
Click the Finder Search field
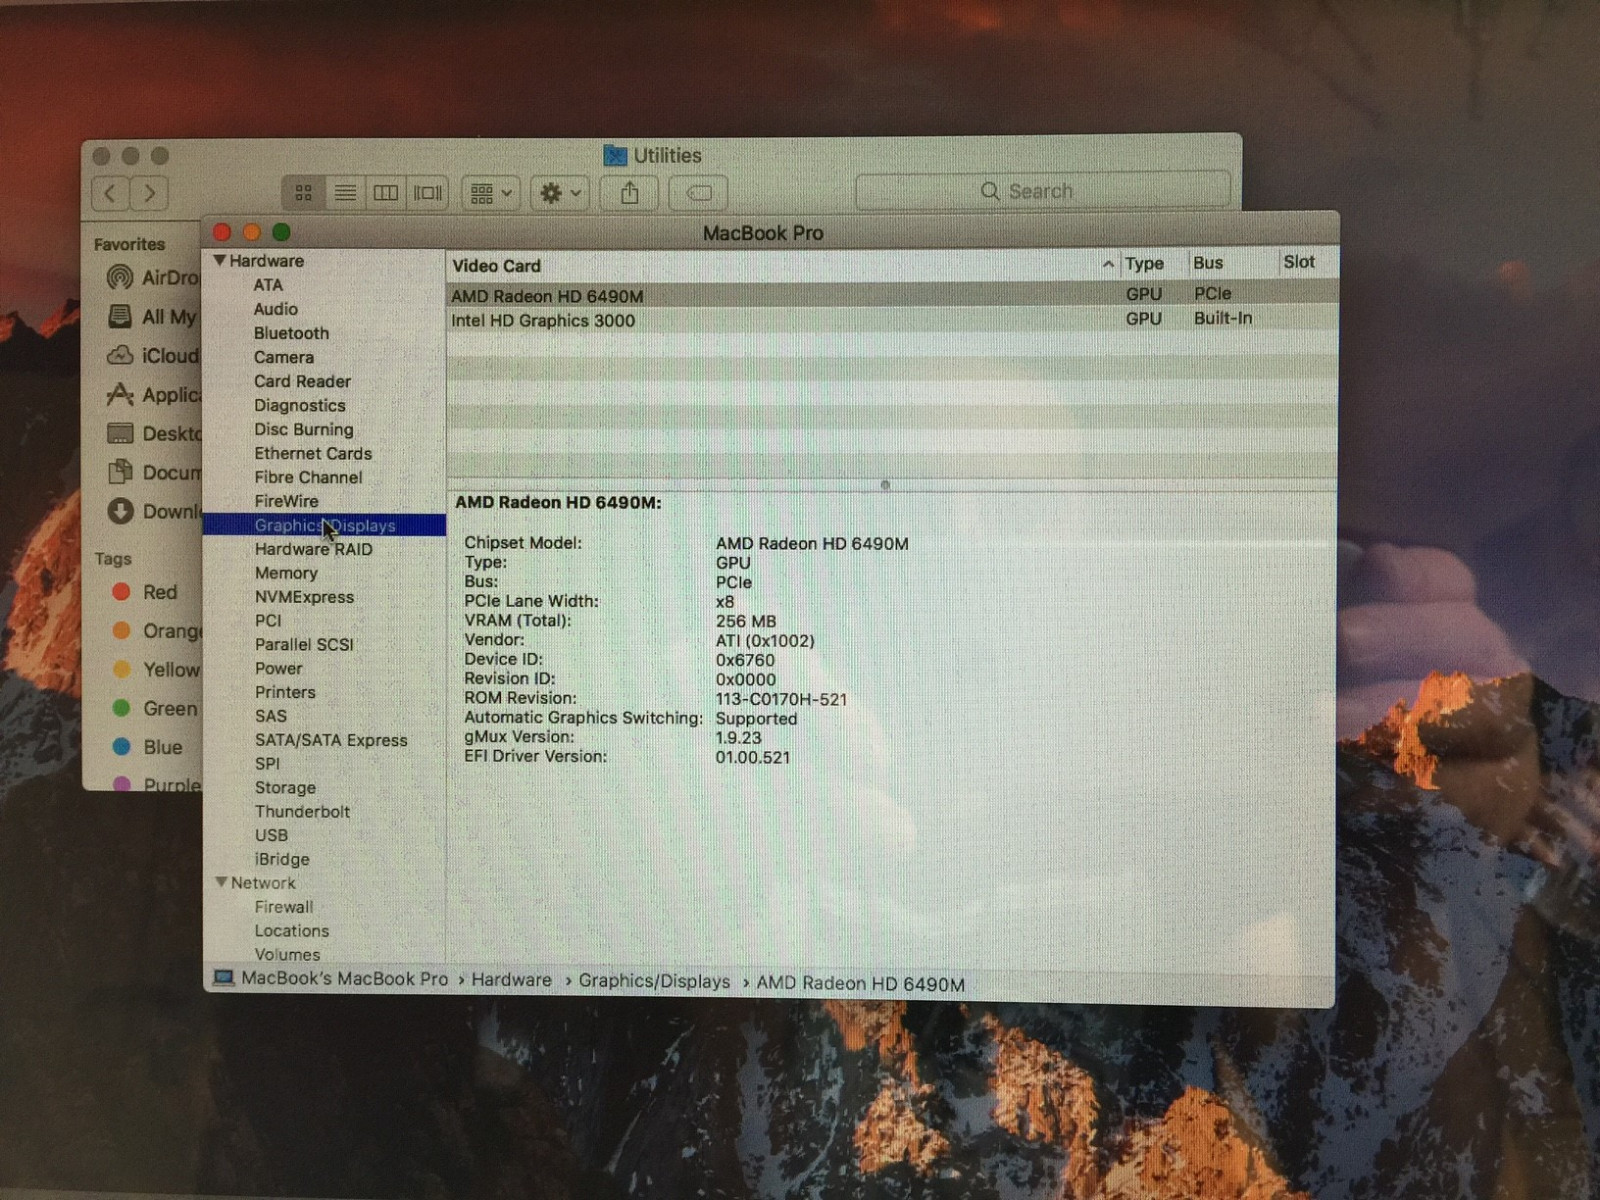coord(1042,190)
